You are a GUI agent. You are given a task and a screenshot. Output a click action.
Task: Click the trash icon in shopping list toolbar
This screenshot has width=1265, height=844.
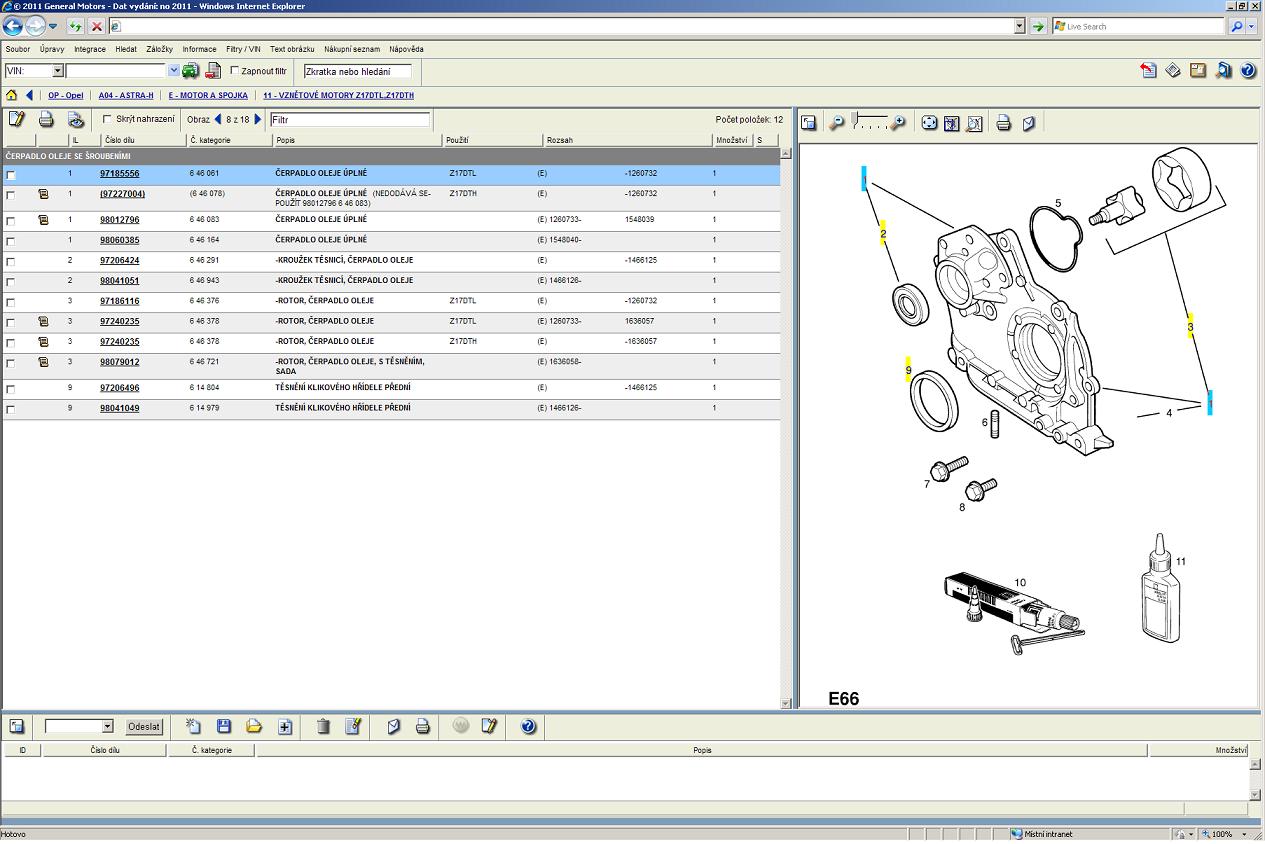point(323,727)
